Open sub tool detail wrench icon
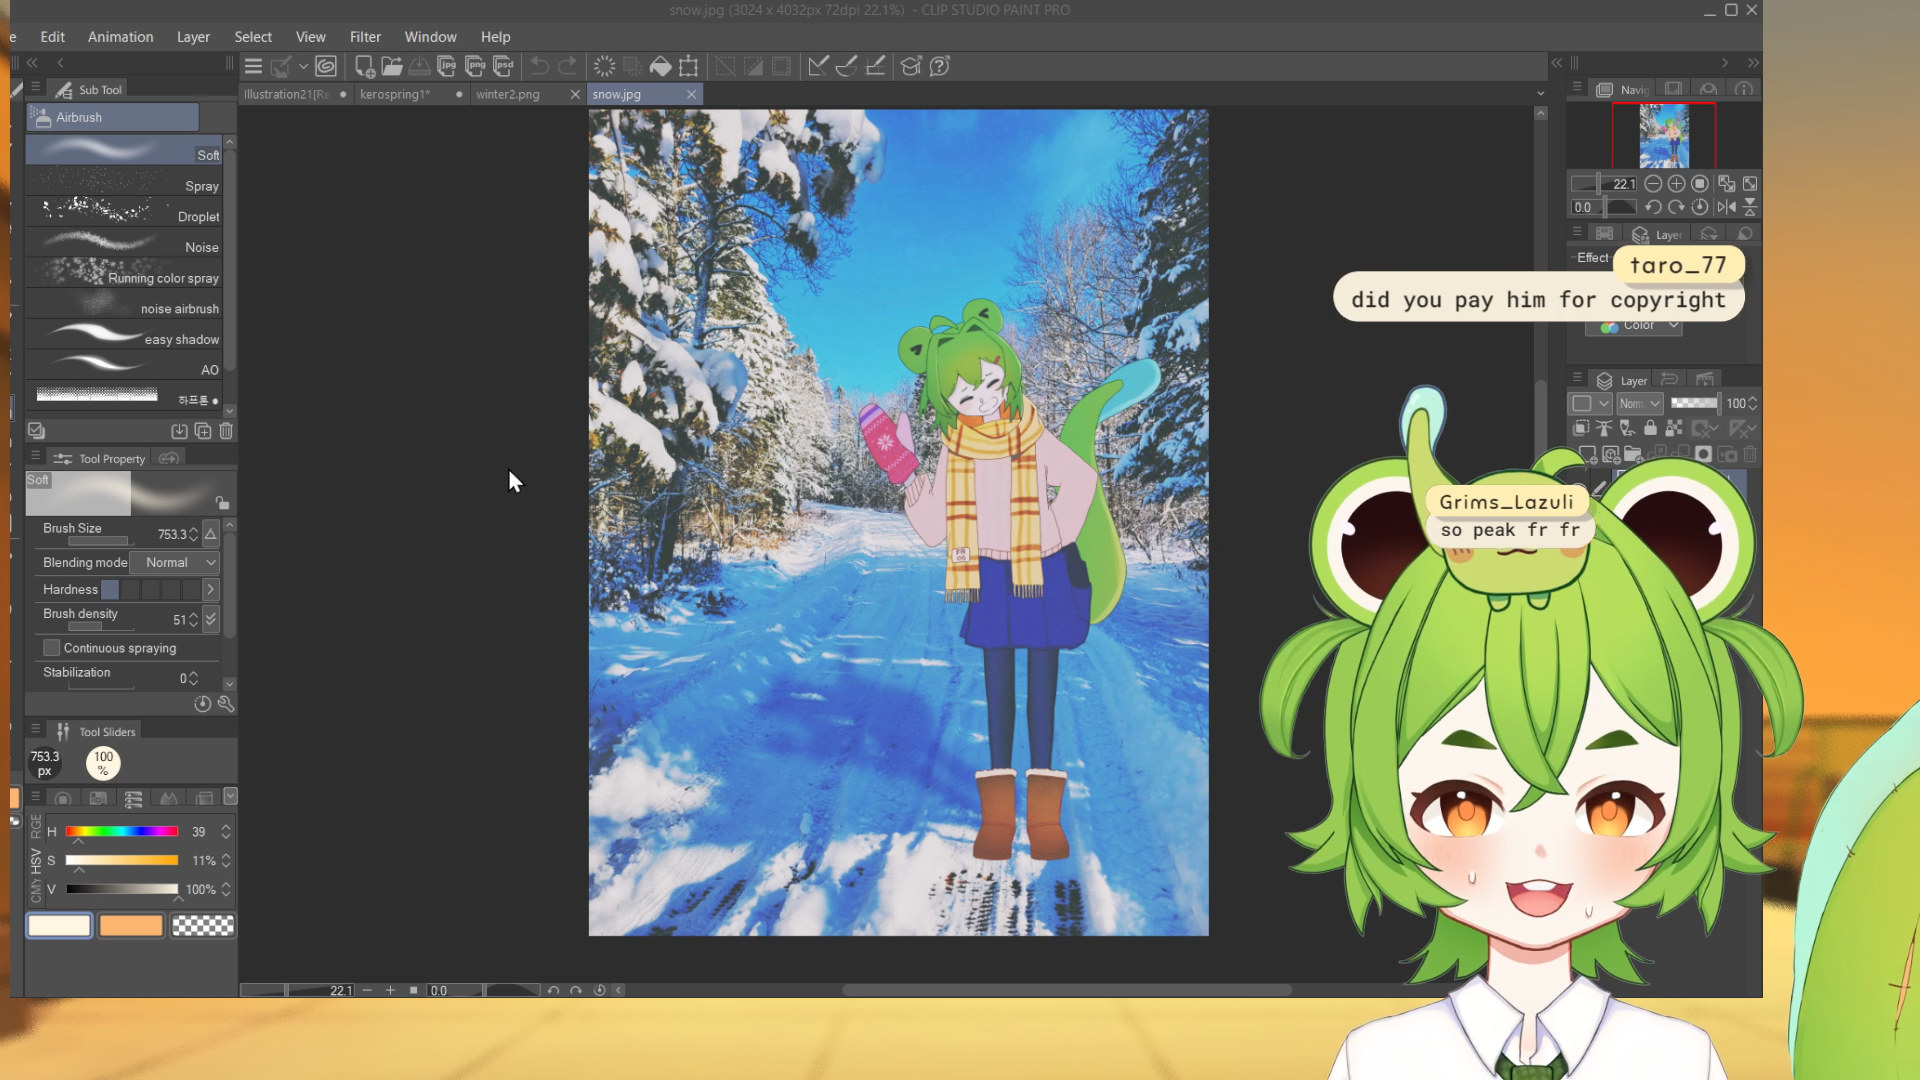Image resolution: width=1920 pixels, height=1080 pixels. [x=226, y=704]
